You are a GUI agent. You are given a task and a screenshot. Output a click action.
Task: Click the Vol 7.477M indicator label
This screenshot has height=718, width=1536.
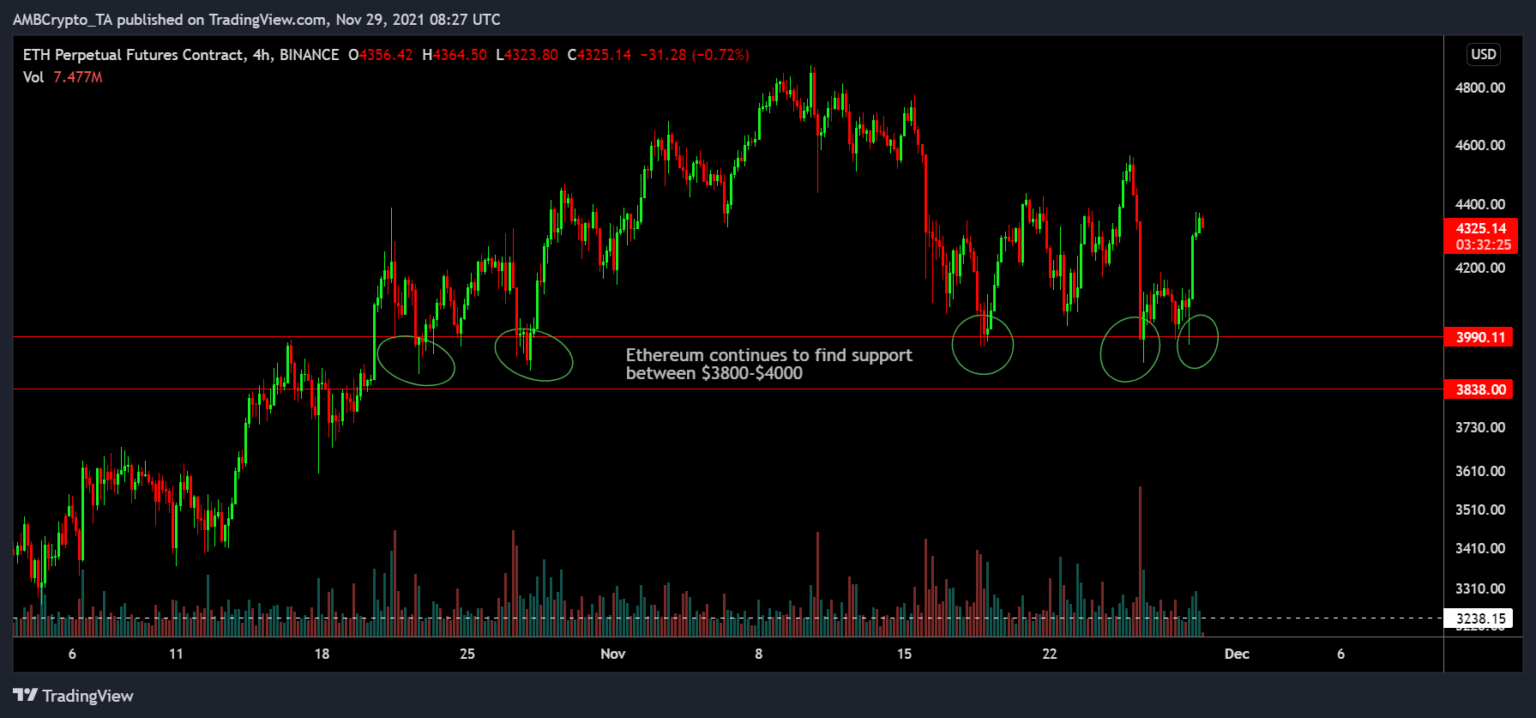[60, 77]
